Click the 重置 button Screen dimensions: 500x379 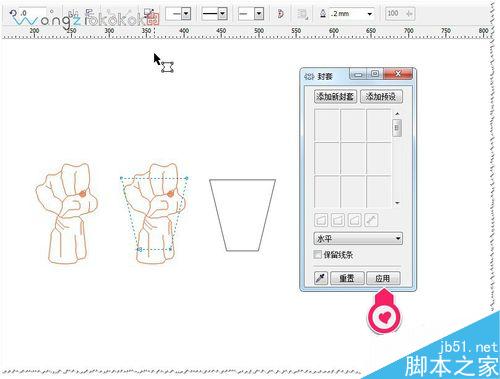tap(347, 278)
